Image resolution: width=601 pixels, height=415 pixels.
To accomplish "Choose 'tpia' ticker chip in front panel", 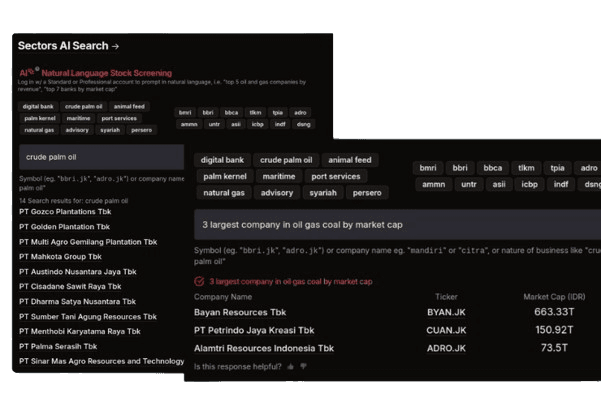I will 557,168.
